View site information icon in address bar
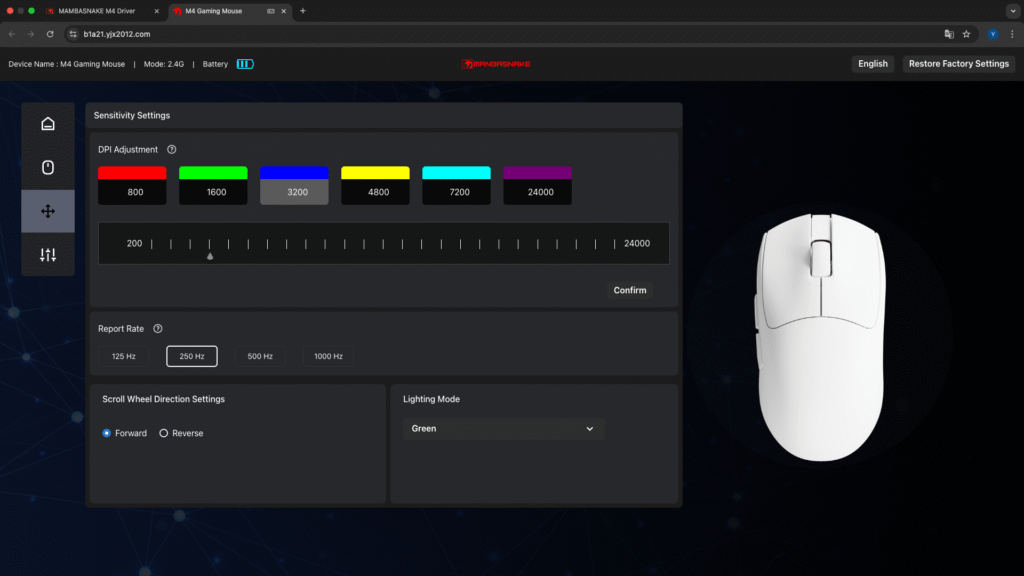The width and height of the screenshot is (1024, 576). click(x=73, y=34)
